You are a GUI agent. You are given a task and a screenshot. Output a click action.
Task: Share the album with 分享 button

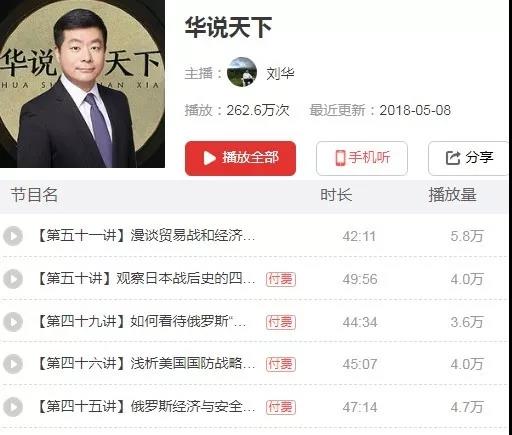[x=468, y=158]
